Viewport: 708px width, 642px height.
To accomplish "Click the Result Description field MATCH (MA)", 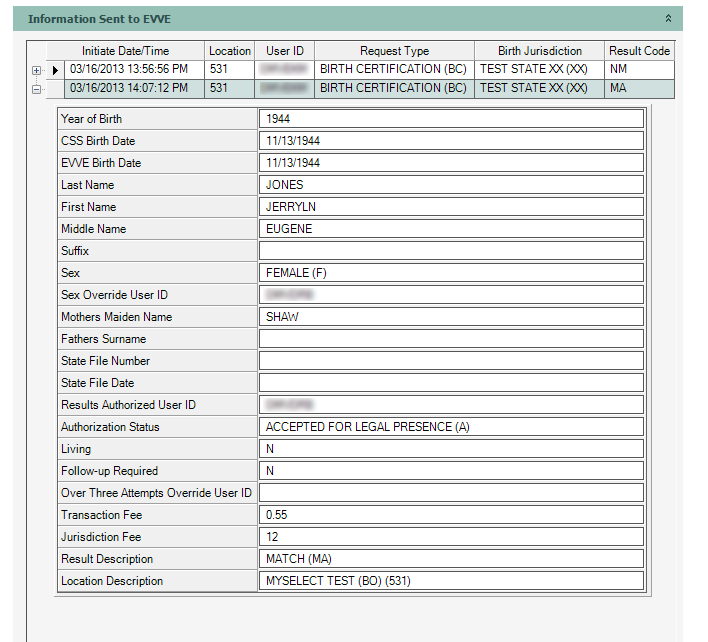I will click(450, 559).
